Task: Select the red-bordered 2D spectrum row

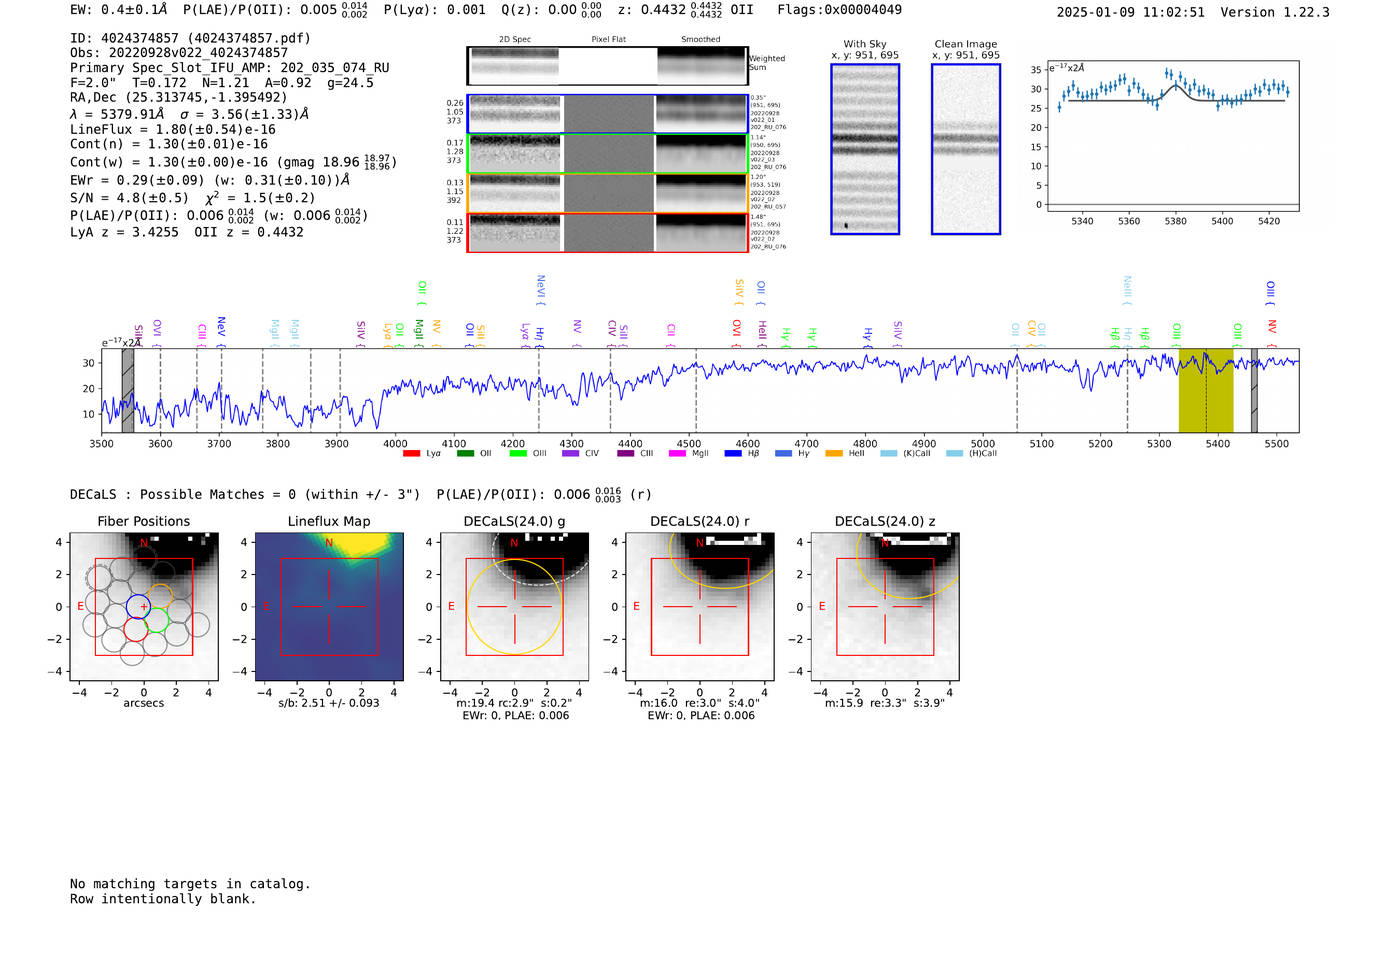Action: pos(608,233)
